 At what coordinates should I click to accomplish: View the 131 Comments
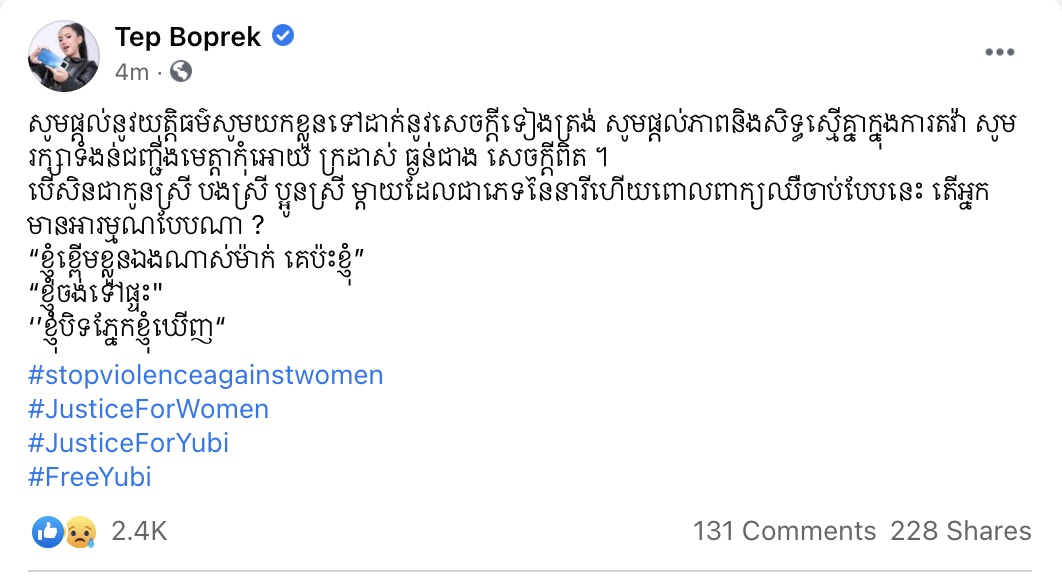tap(784, 532)
